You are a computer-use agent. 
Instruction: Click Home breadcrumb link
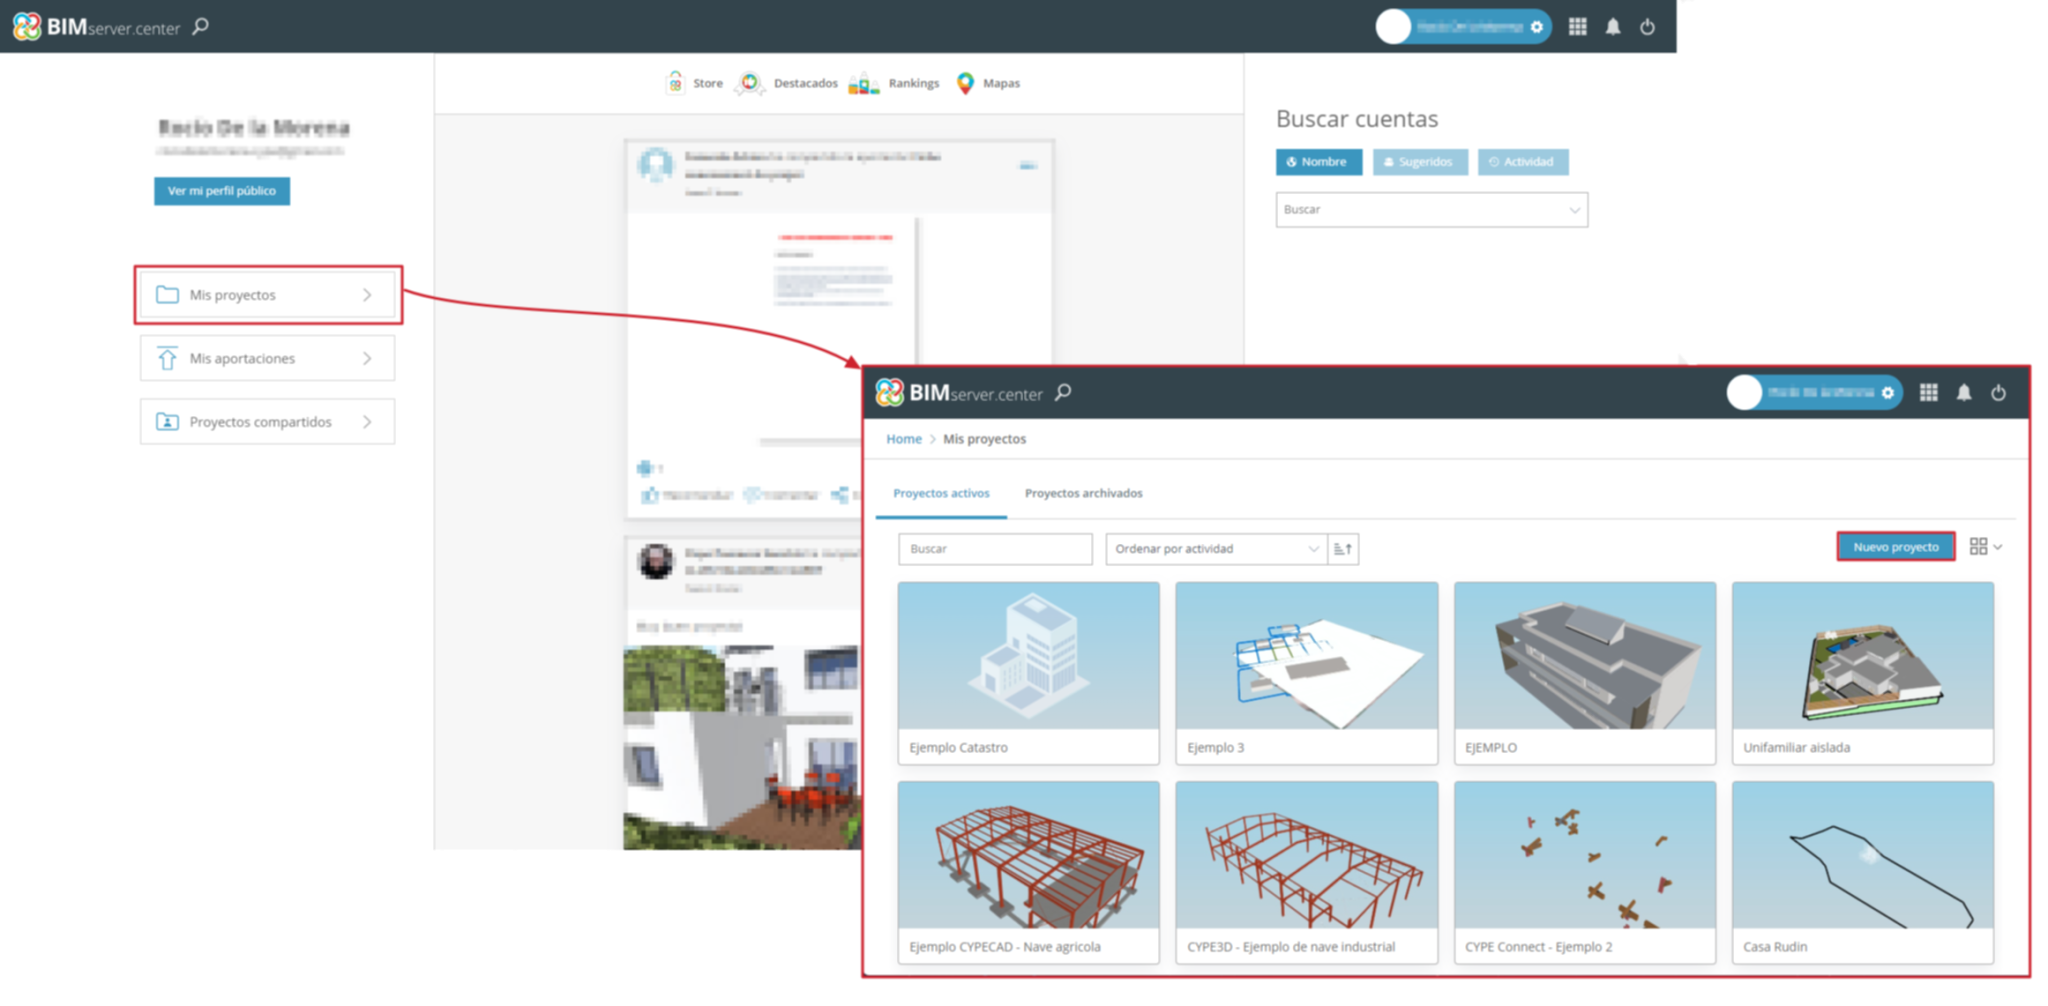[903, 439]
